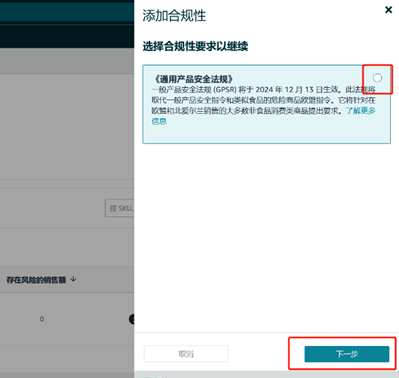Focus the 按 SKU search field
399x378 pixels.
119,208
